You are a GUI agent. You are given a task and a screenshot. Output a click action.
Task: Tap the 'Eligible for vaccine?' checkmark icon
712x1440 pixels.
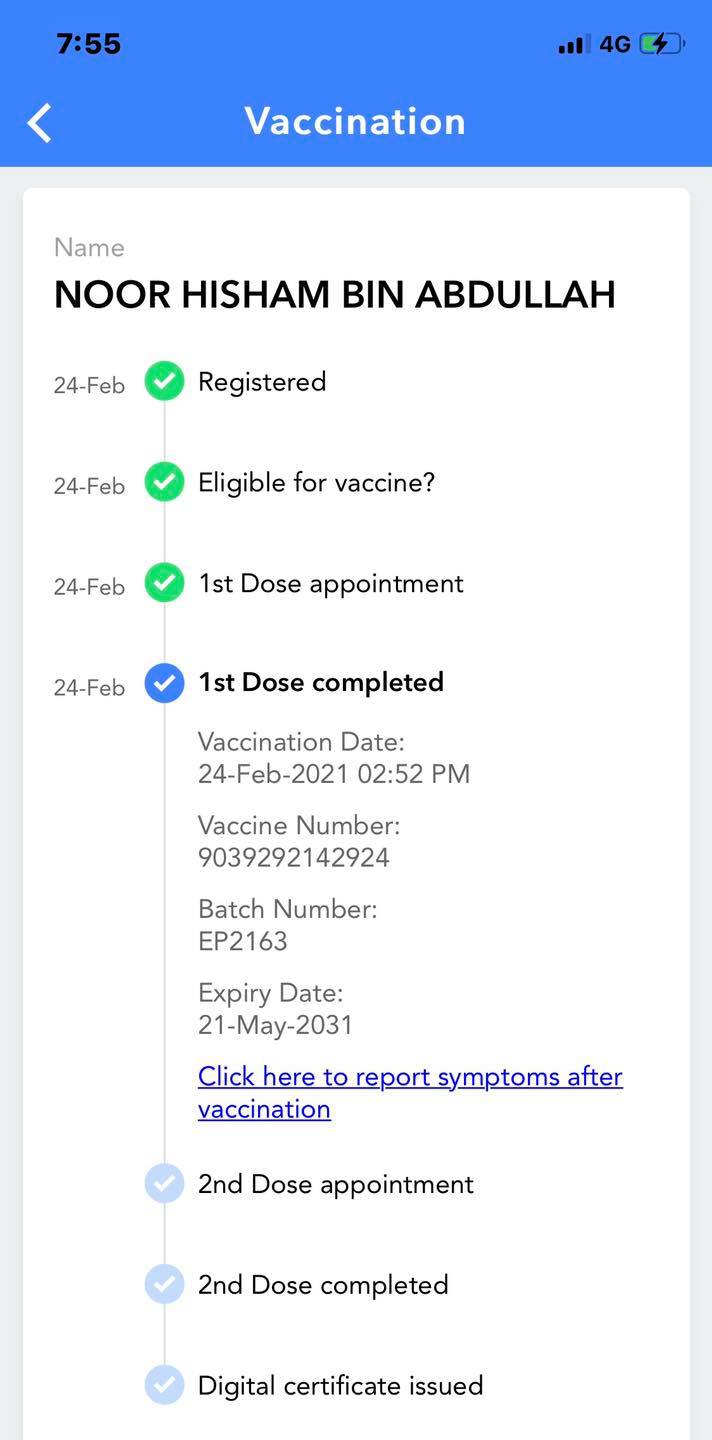[x=164, y=483]
